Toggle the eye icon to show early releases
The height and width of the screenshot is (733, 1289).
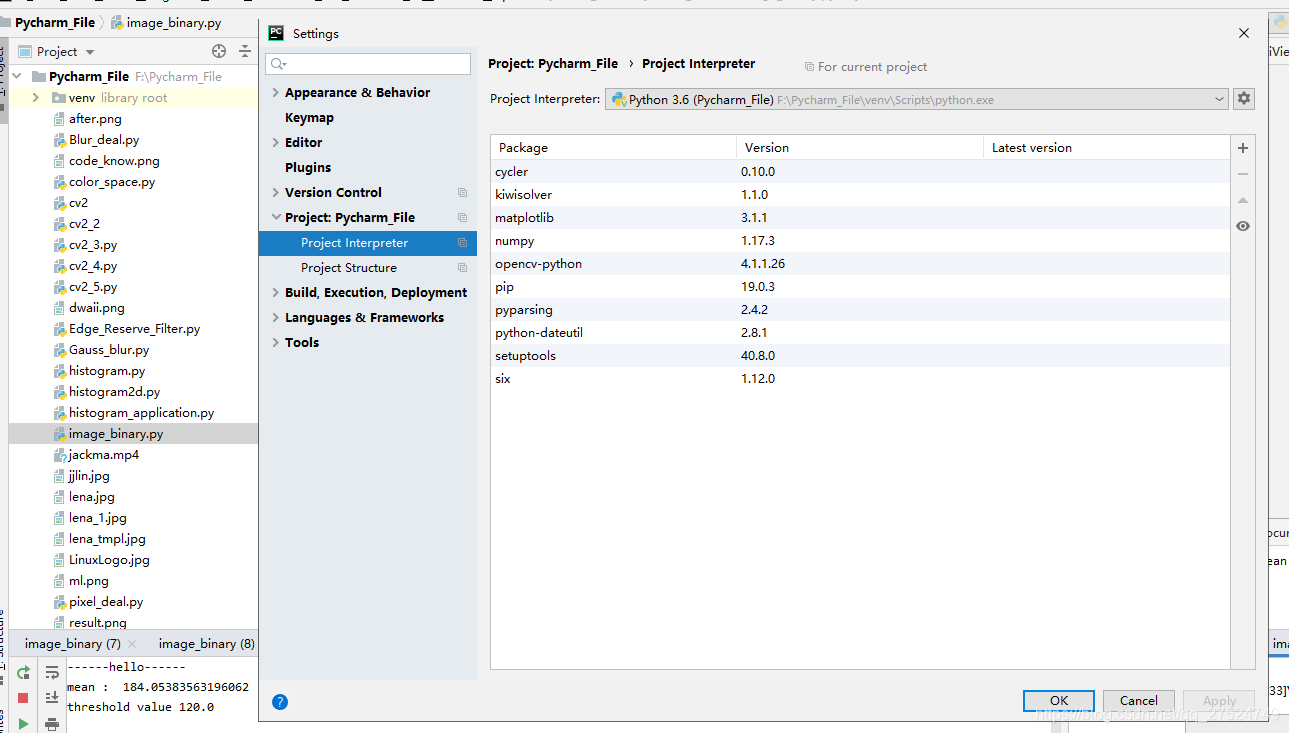(x=1242, y=226)
